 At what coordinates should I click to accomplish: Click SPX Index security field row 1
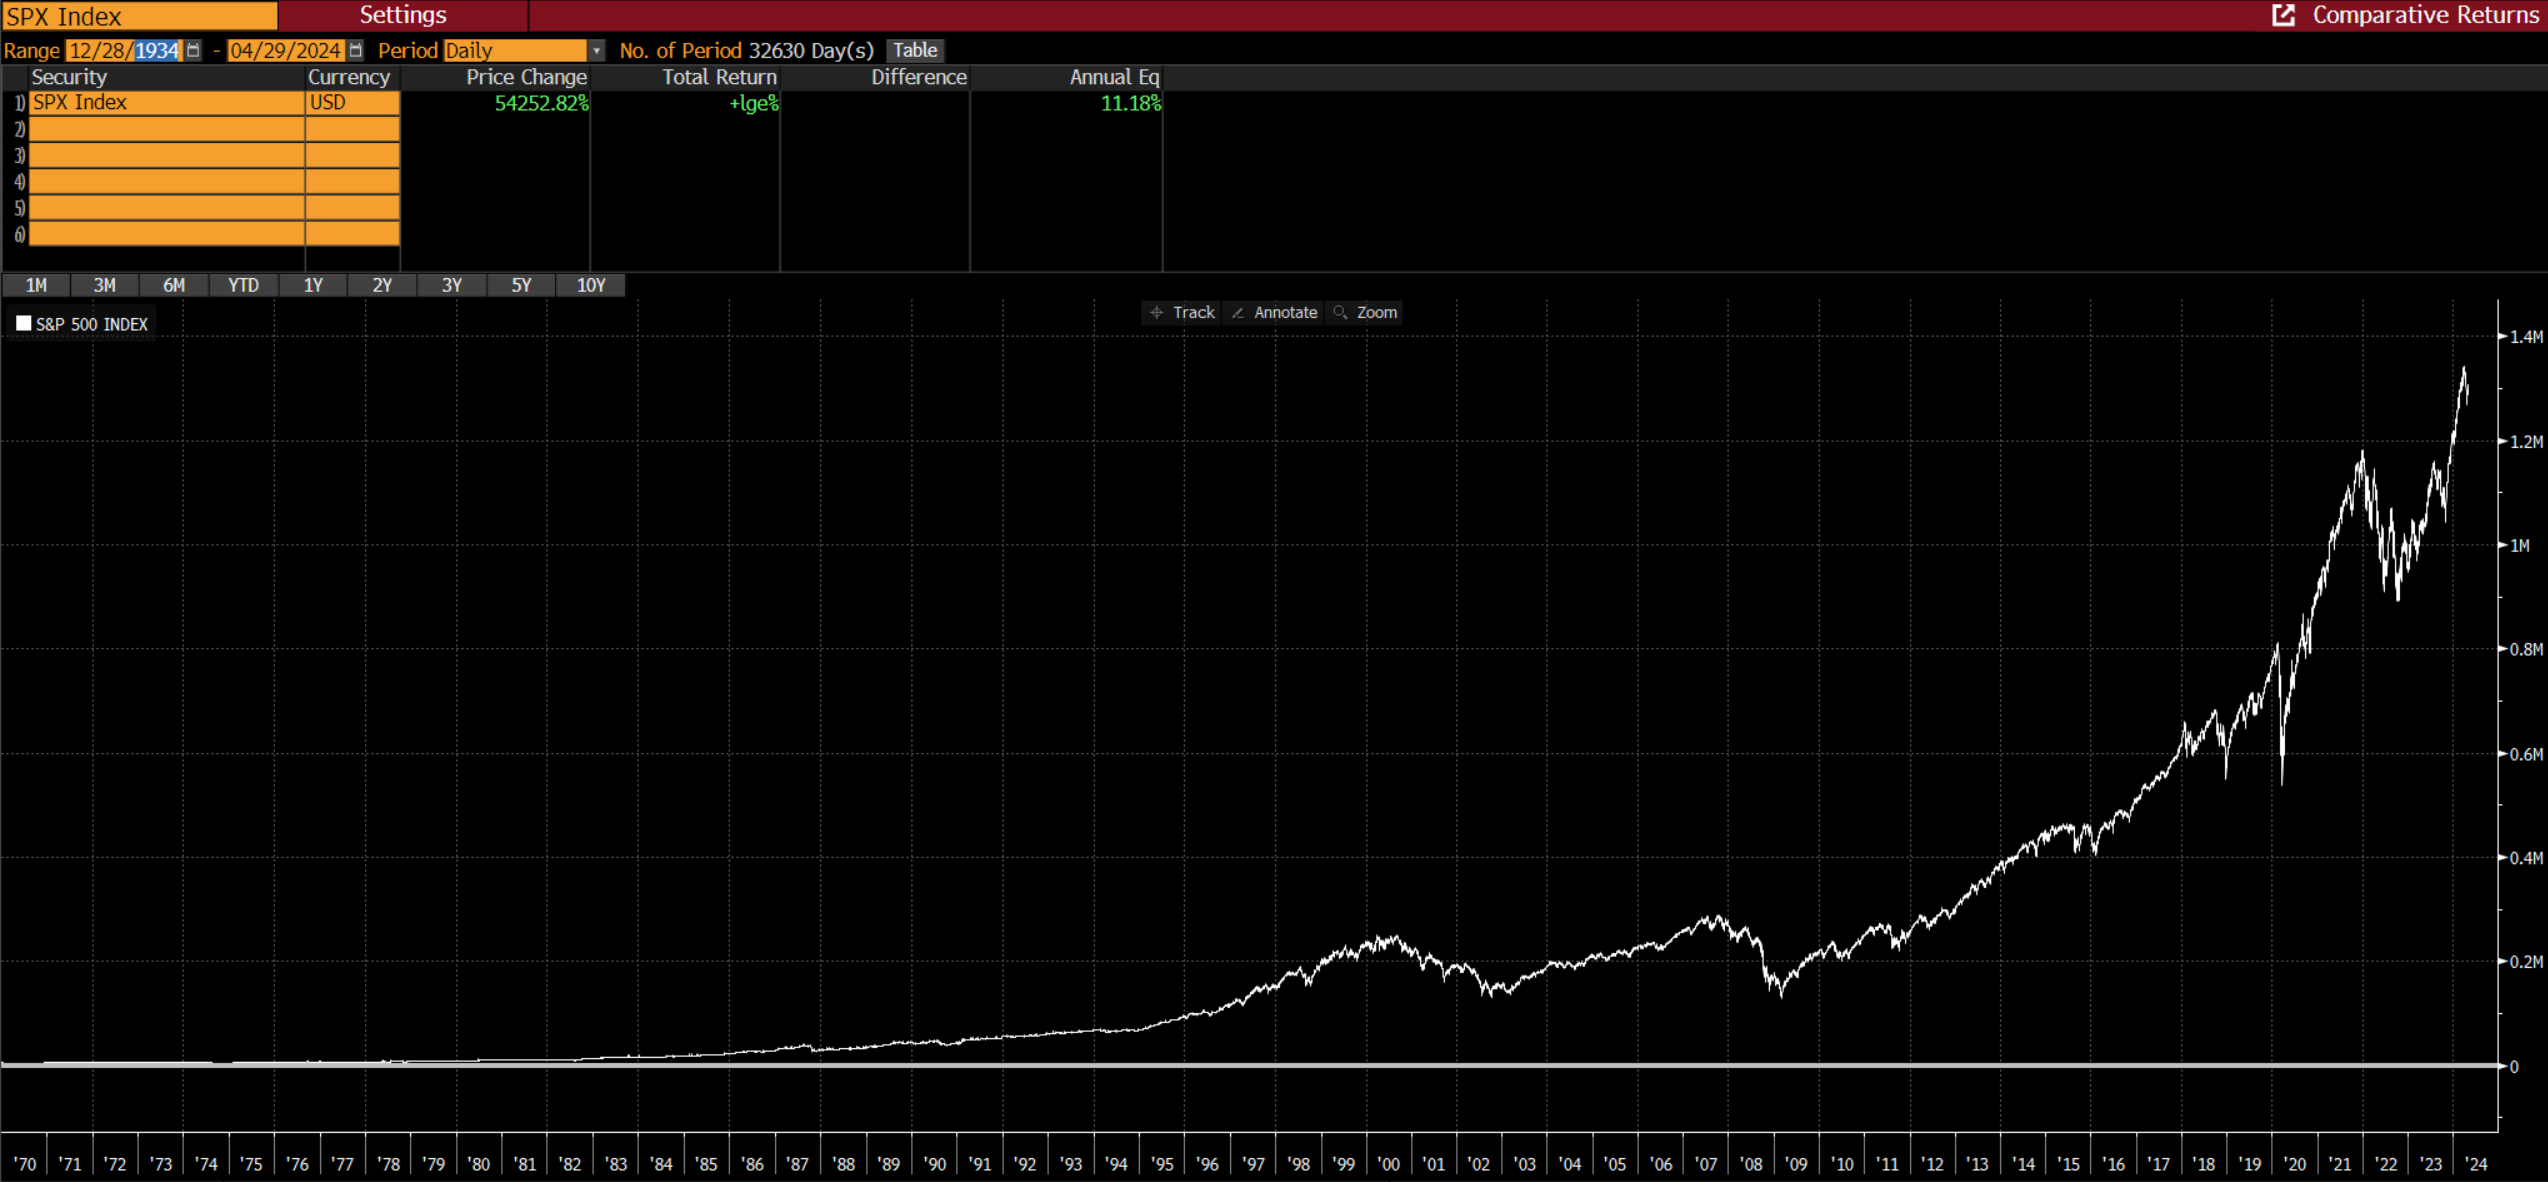(x=167, y=102)
